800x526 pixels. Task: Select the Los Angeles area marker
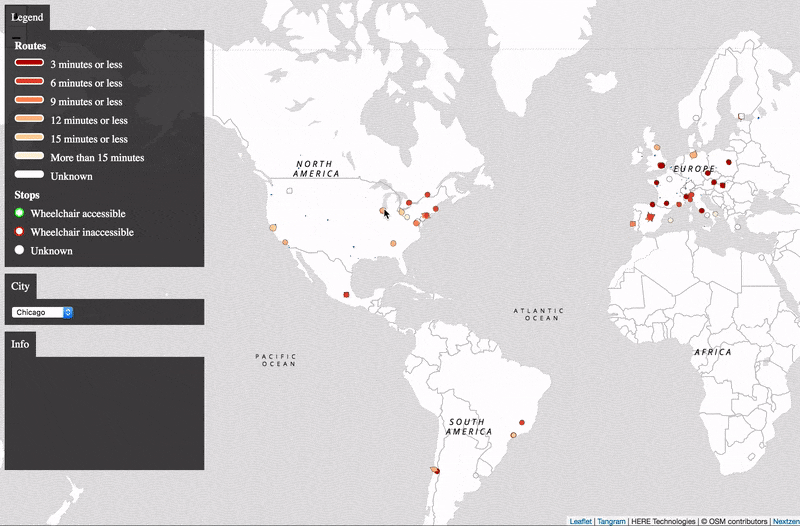[285, 242]
